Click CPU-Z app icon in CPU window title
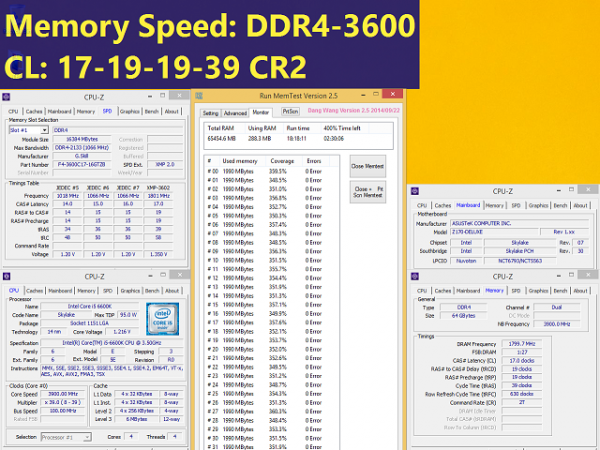 click(x=6, y=276)
